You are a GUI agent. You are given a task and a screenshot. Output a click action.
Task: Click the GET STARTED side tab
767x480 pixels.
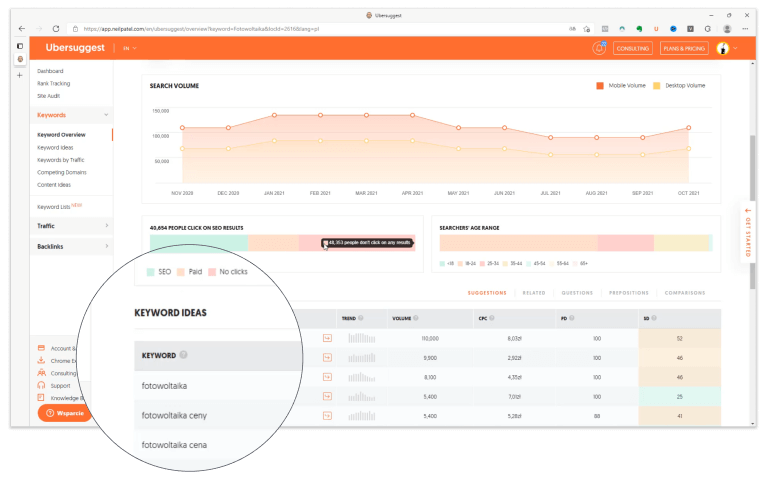(748, 233)
